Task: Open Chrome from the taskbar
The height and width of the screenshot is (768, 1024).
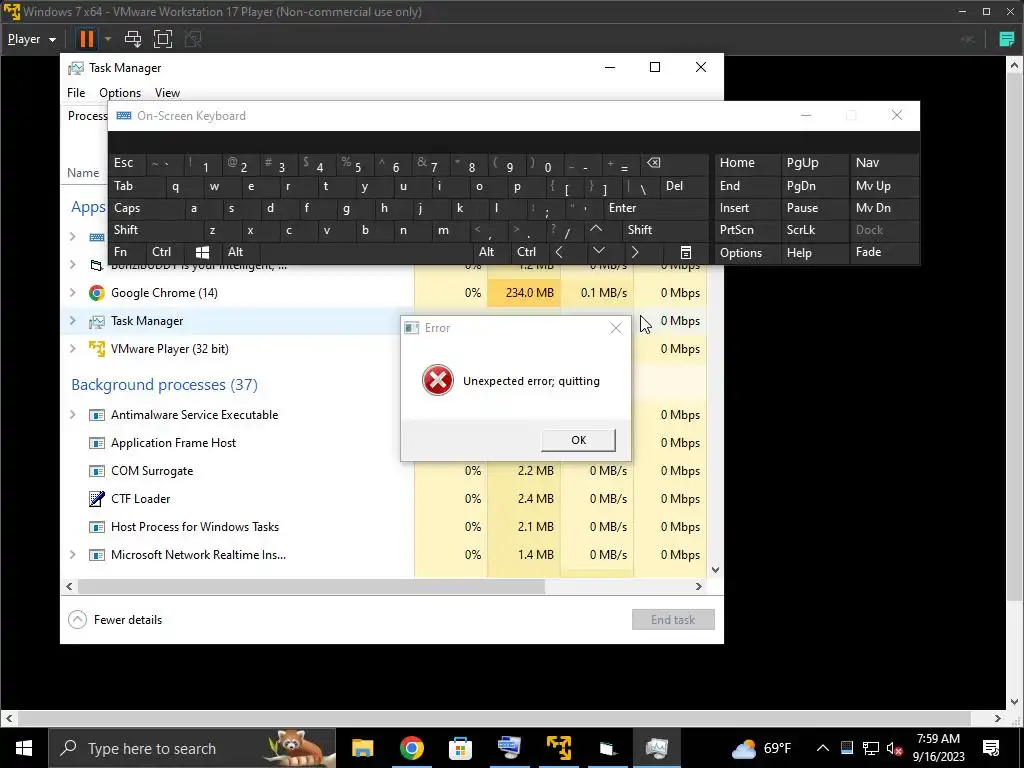Action: tap(411, 748)
